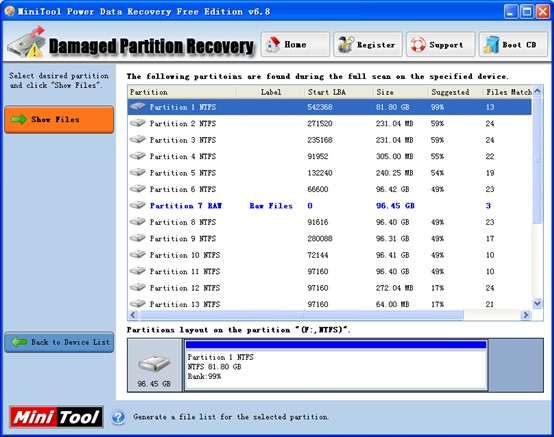554x437 pixels.
Task: Sort by the Files Match column header
Action: tap(508, 92)
